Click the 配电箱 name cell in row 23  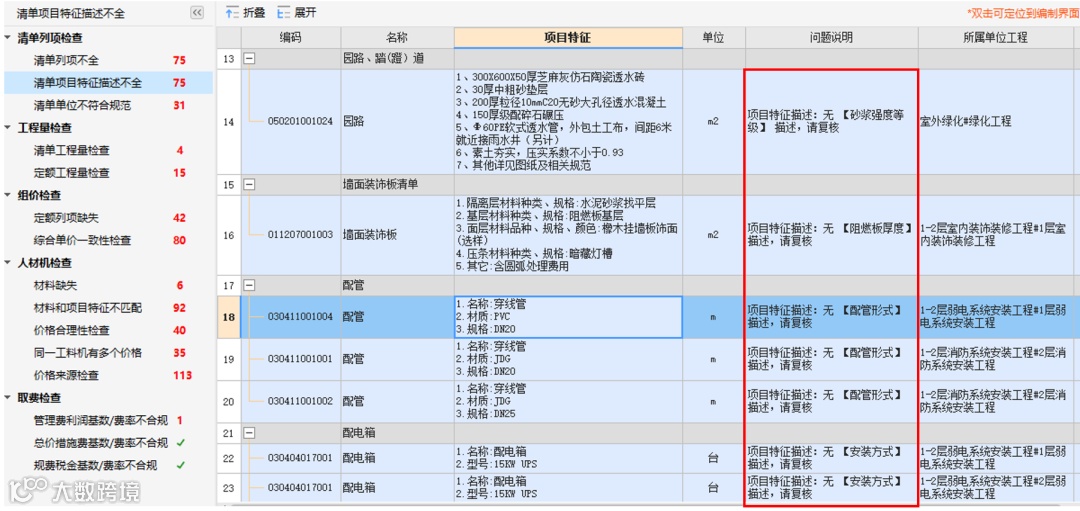pos(397,488)
